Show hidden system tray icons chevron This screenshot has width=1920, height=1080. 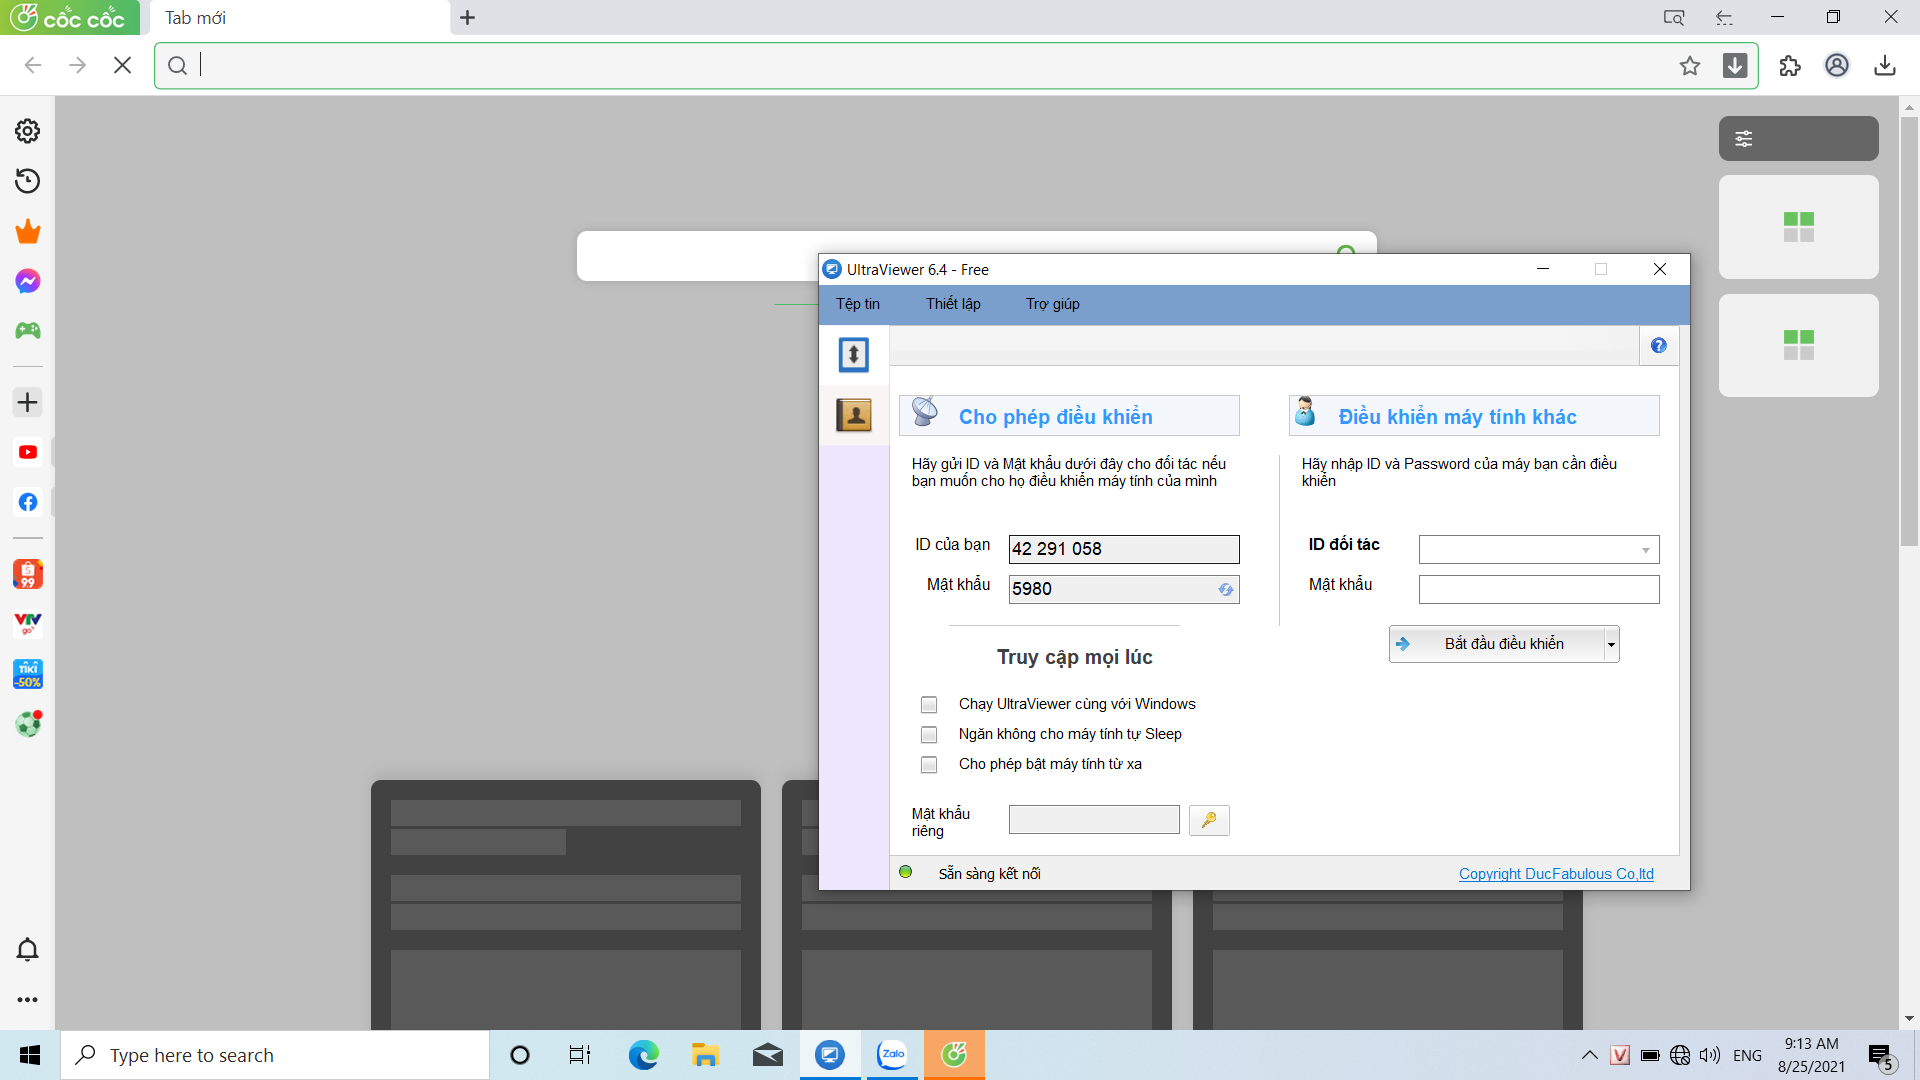pyautogui.click(x=1589, y=1055)
